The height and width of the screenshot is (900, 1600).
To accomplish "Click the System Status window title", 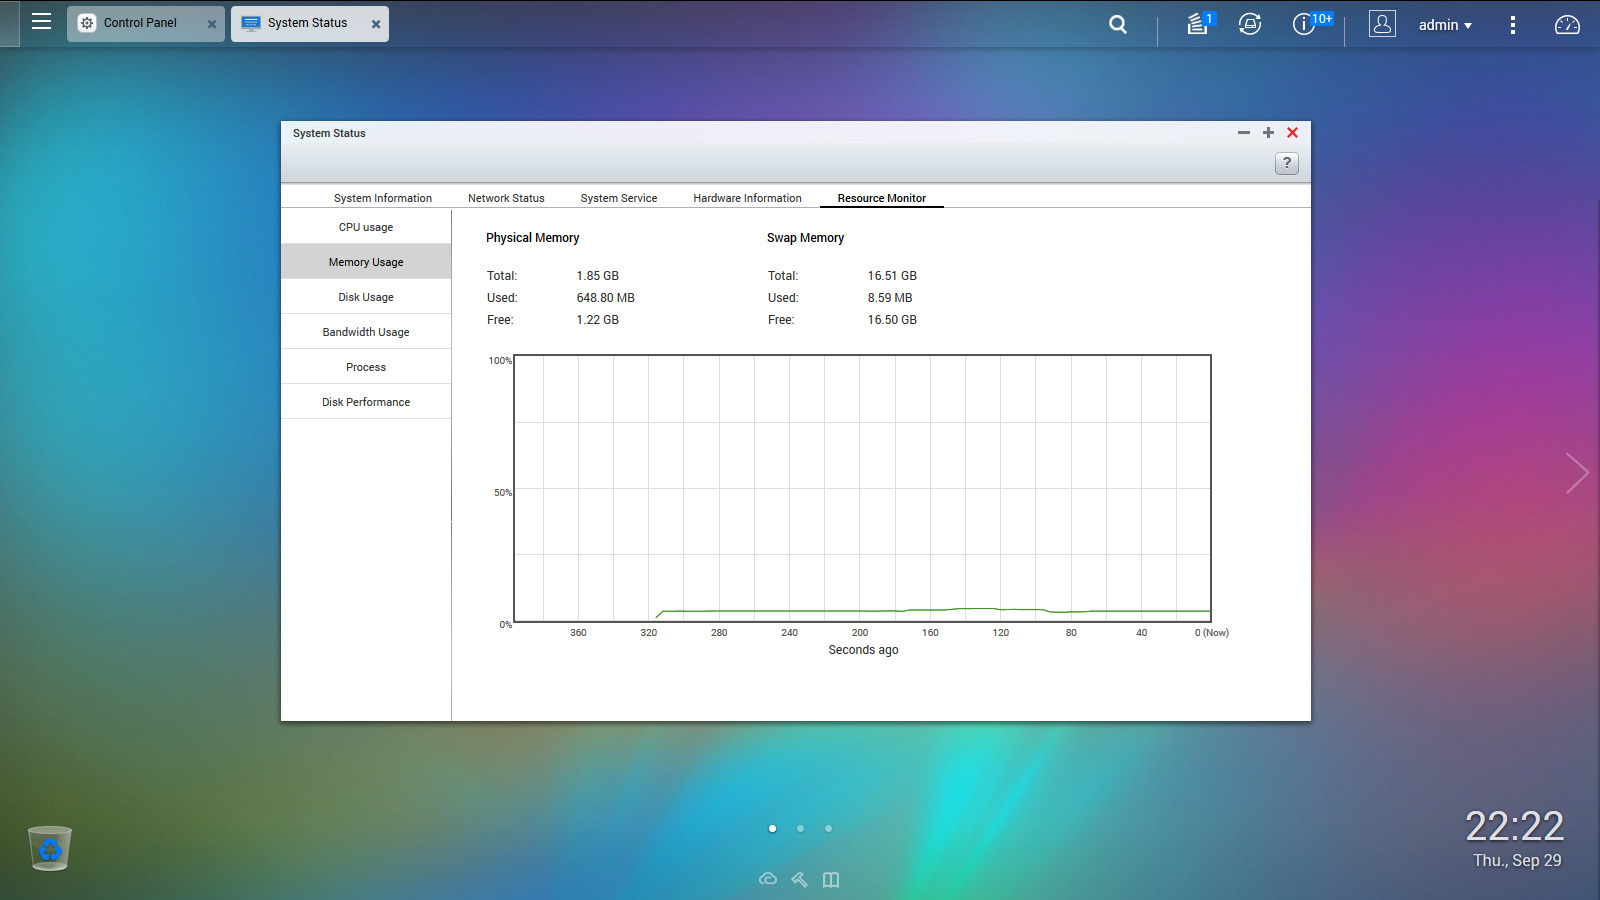I will [329, 133].
